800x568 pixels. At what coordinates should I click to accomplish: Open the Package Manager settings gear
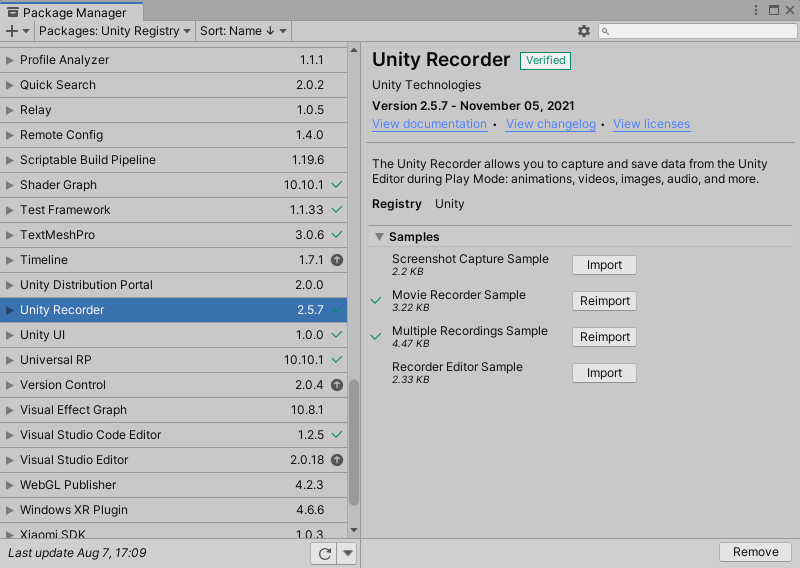[584, 31]
